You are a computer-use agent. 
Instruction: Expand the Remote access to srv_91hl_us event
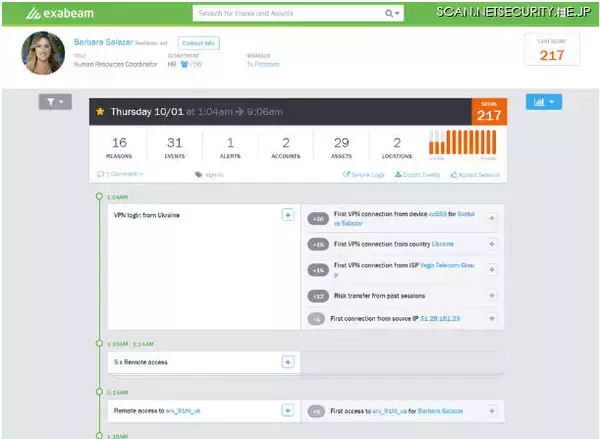(287, 410)
